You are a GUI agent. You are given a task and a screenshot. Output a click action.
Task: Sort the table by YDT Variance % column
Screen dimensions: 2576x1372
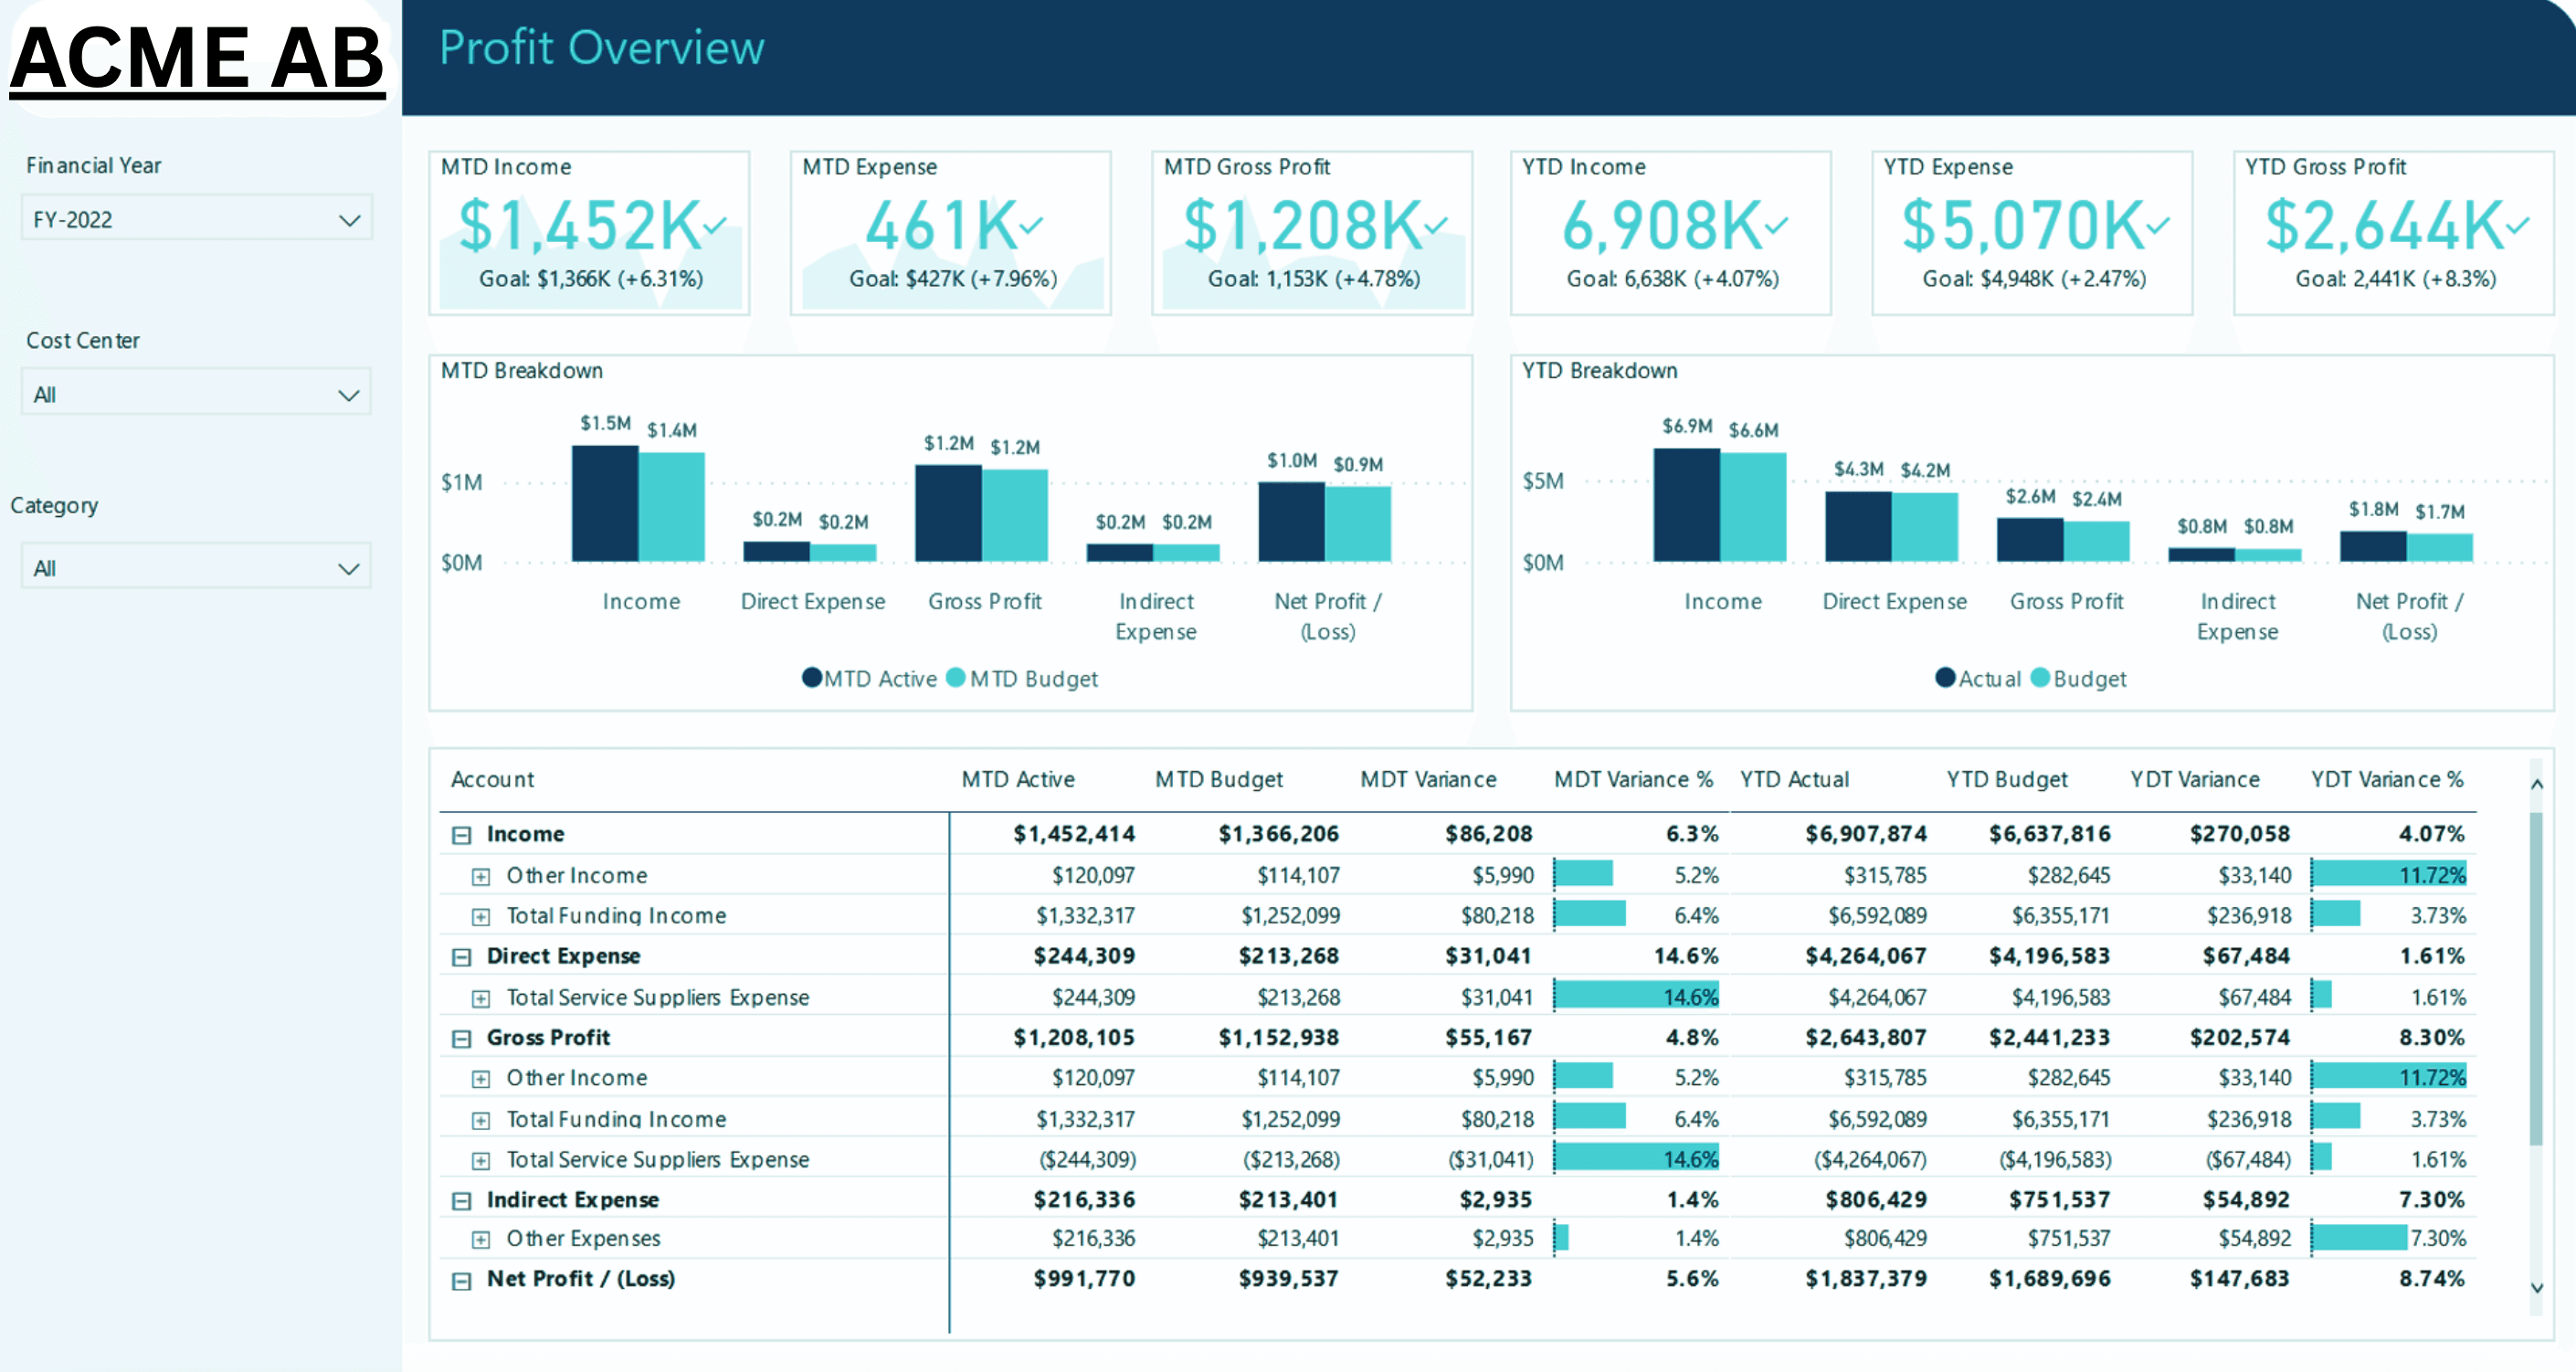pos(2385,779)
